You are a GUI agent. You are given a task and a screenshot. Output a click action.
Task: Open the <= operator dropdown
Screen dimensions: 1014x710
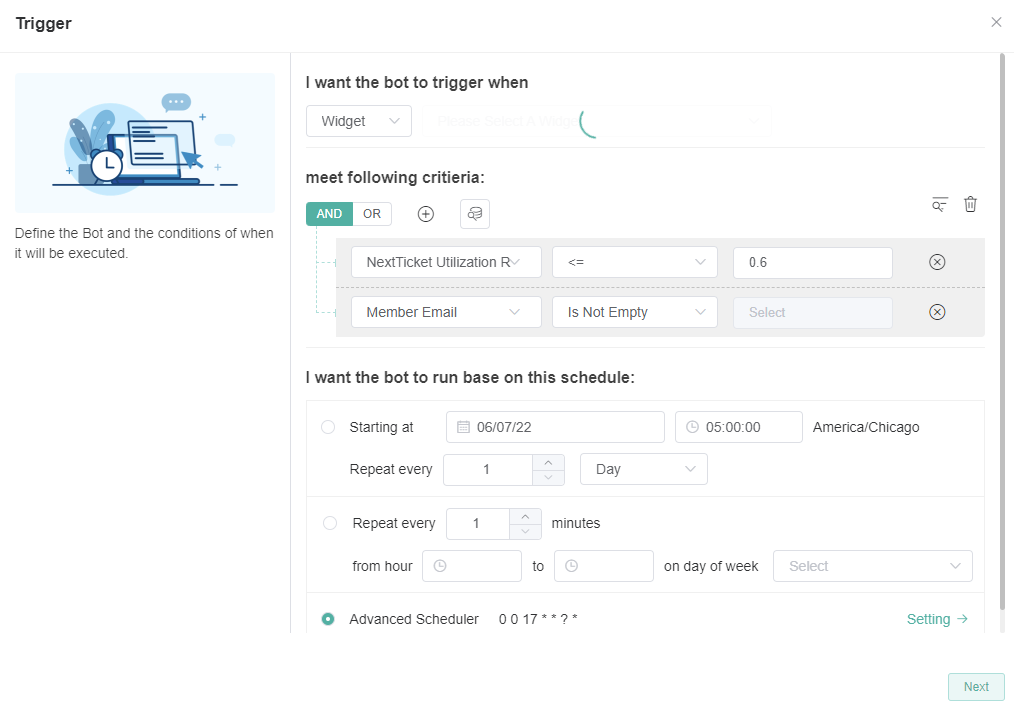tap(635, 262)
